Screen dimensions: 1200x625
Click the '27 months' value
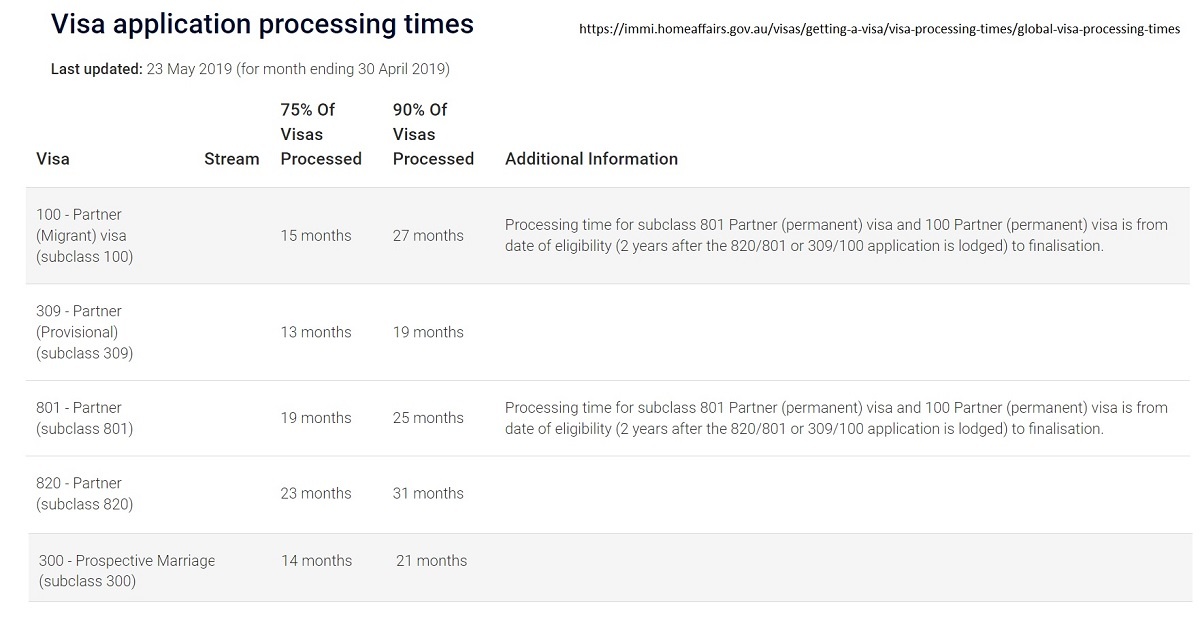(428, 236)
